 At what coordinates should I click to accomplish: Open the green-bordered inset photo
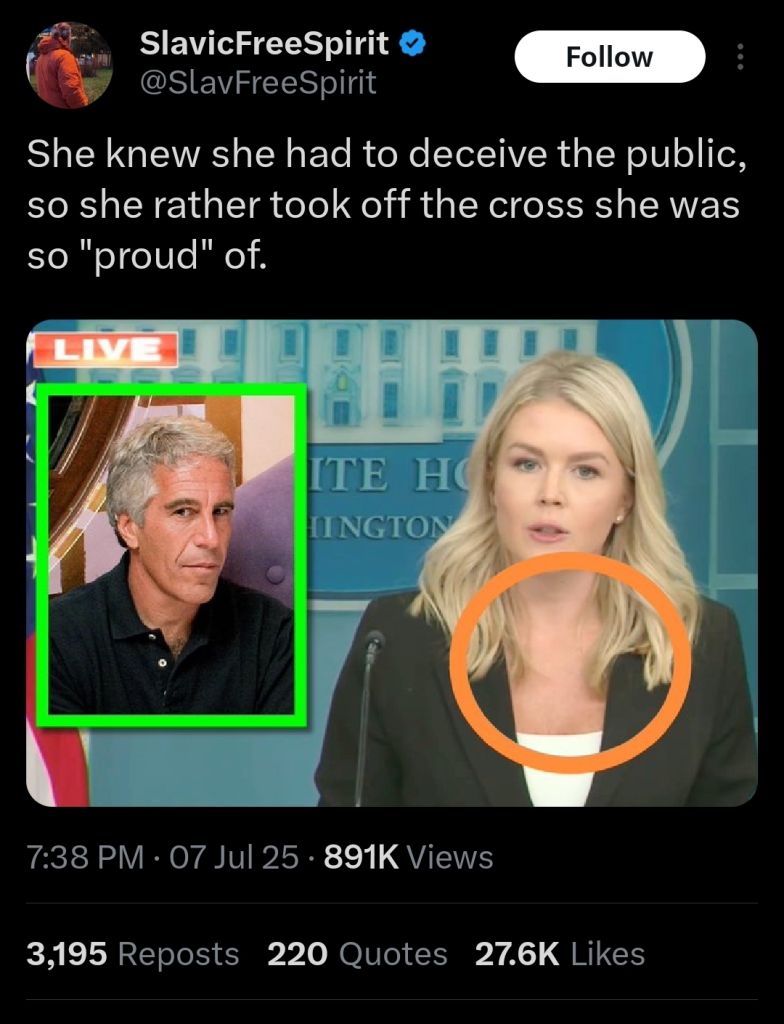(x=171, y=555)
